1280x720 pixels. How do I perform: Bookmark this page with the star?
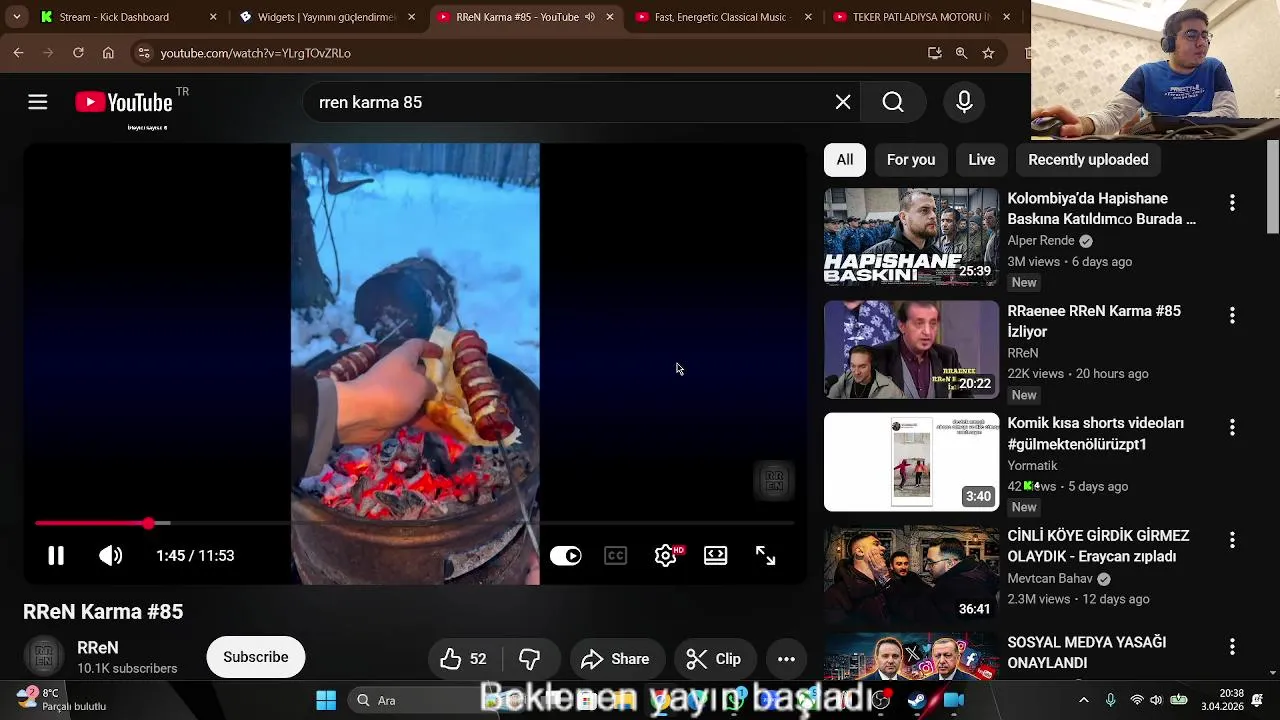coord(988,53)
